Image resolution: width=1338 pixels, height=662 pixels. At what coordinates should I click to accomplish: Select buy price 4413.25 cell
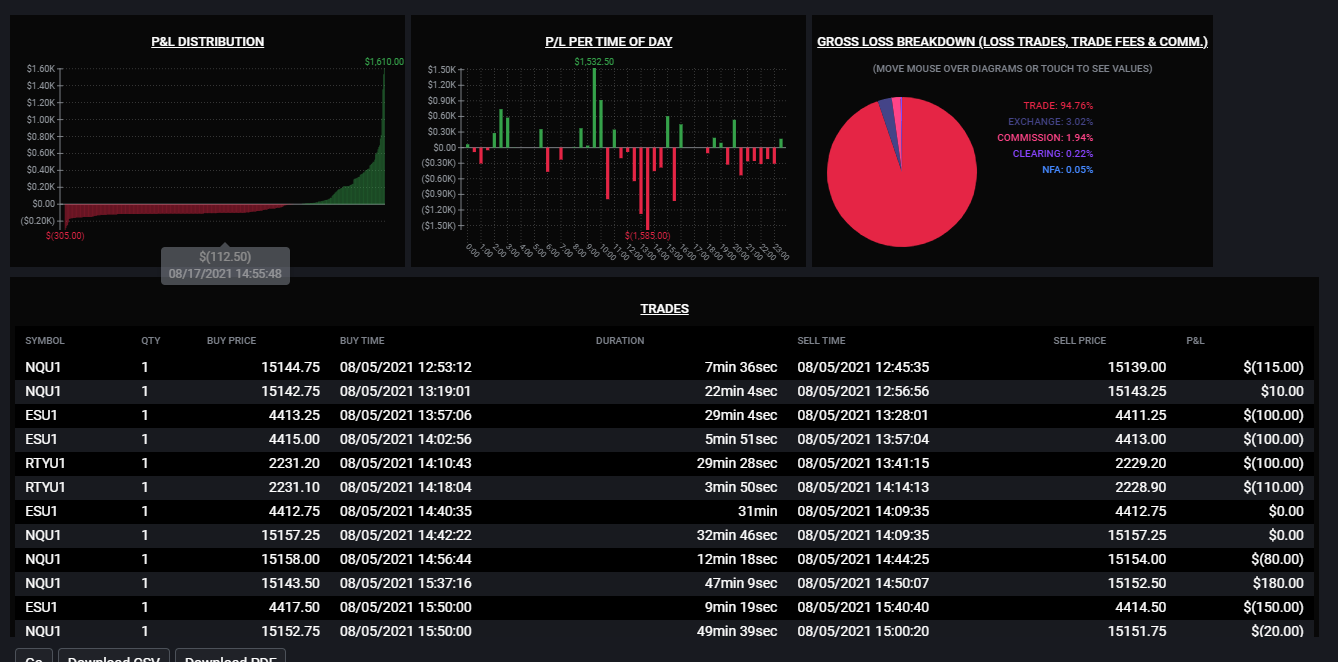[295, 415]
